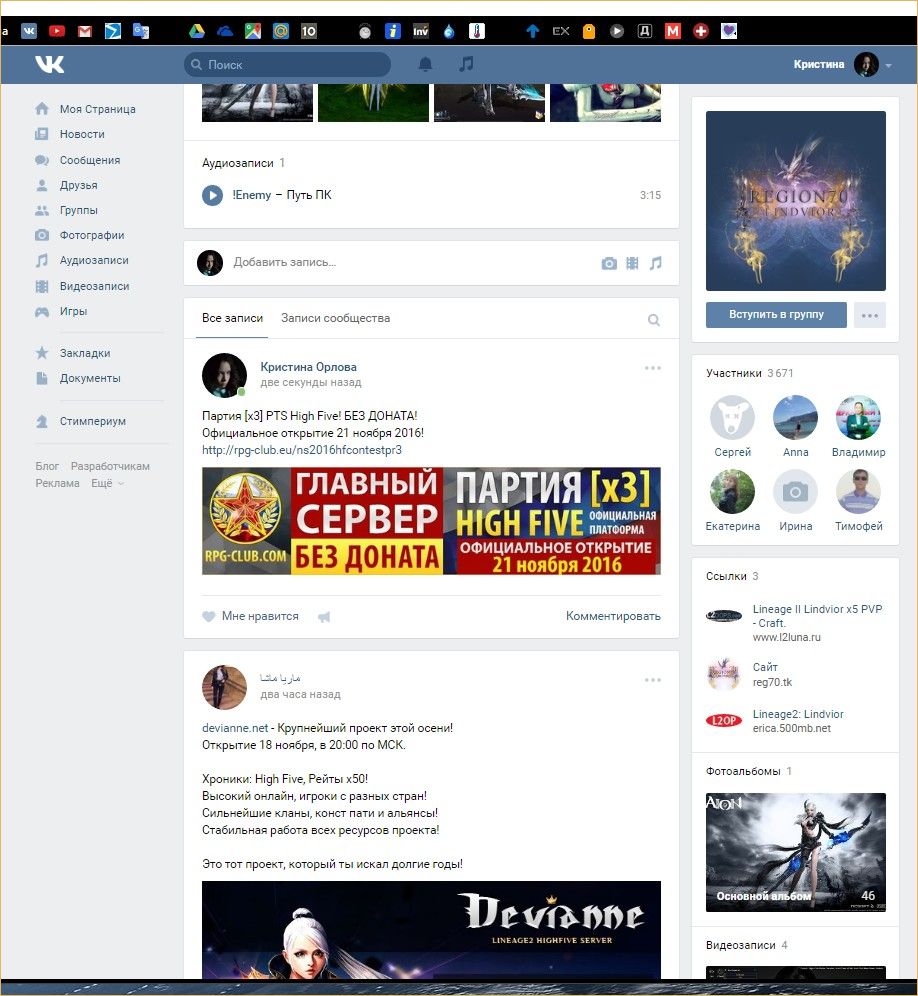Switch to Все записи tab
The width and height of the screenshot is (918, 996).
[233, 318]
